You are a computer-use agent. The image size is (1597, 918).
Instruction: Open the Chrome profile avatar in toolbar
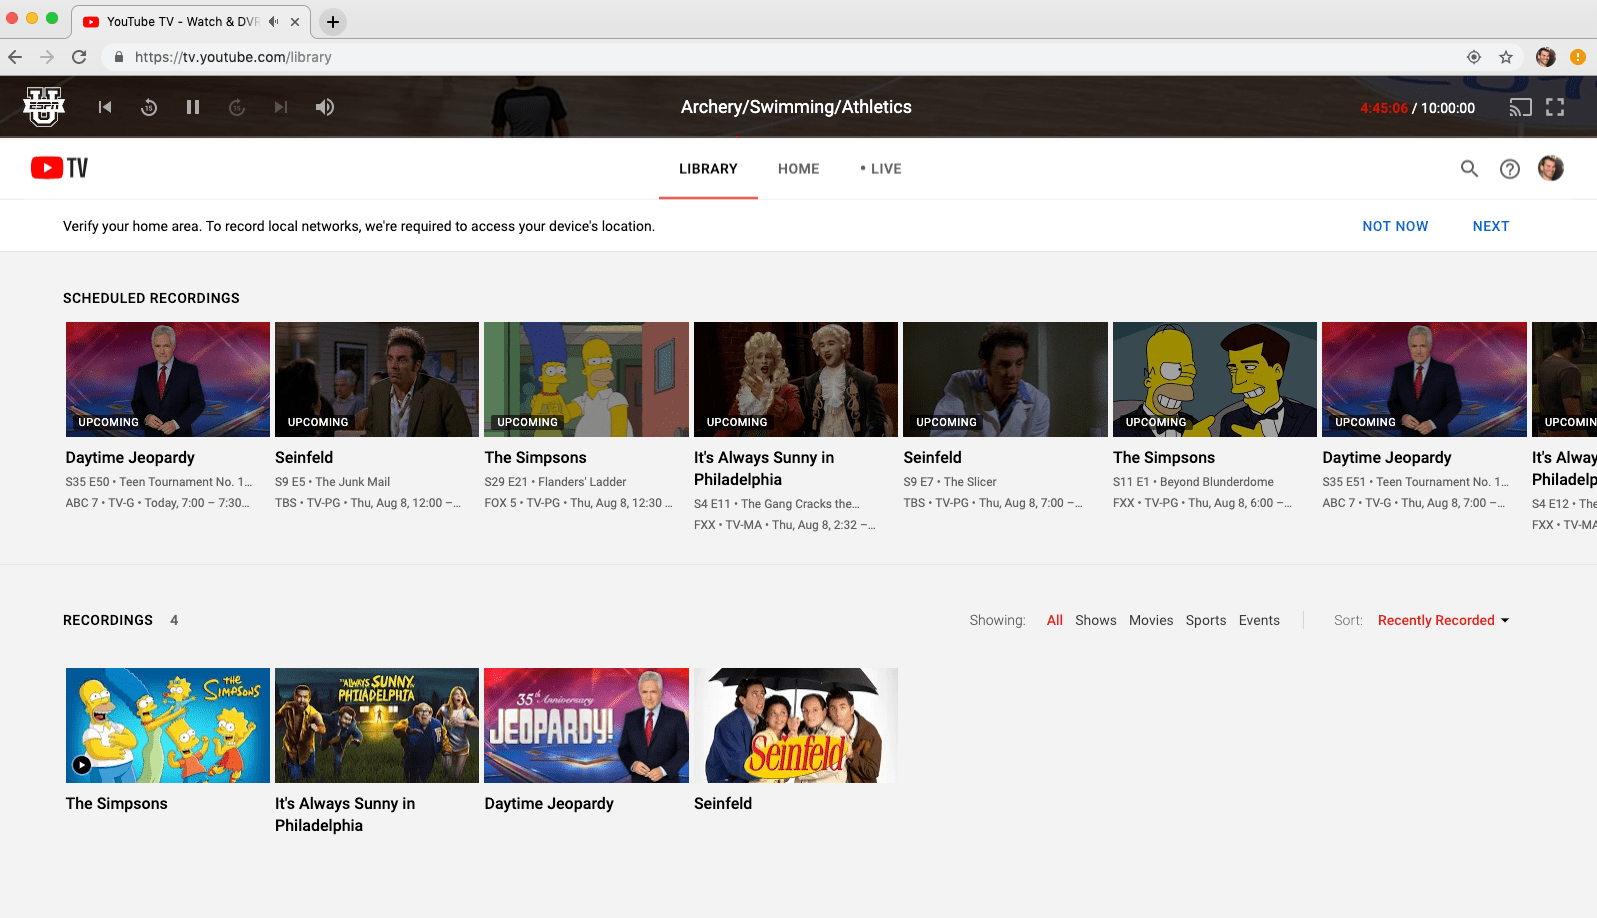1546,57
